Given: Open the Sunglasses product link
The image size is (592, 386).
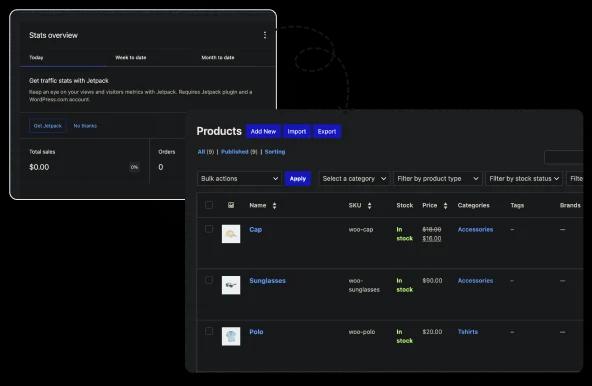Looking at the screenshot, I should pyautogui.click(x=267, y=281).
